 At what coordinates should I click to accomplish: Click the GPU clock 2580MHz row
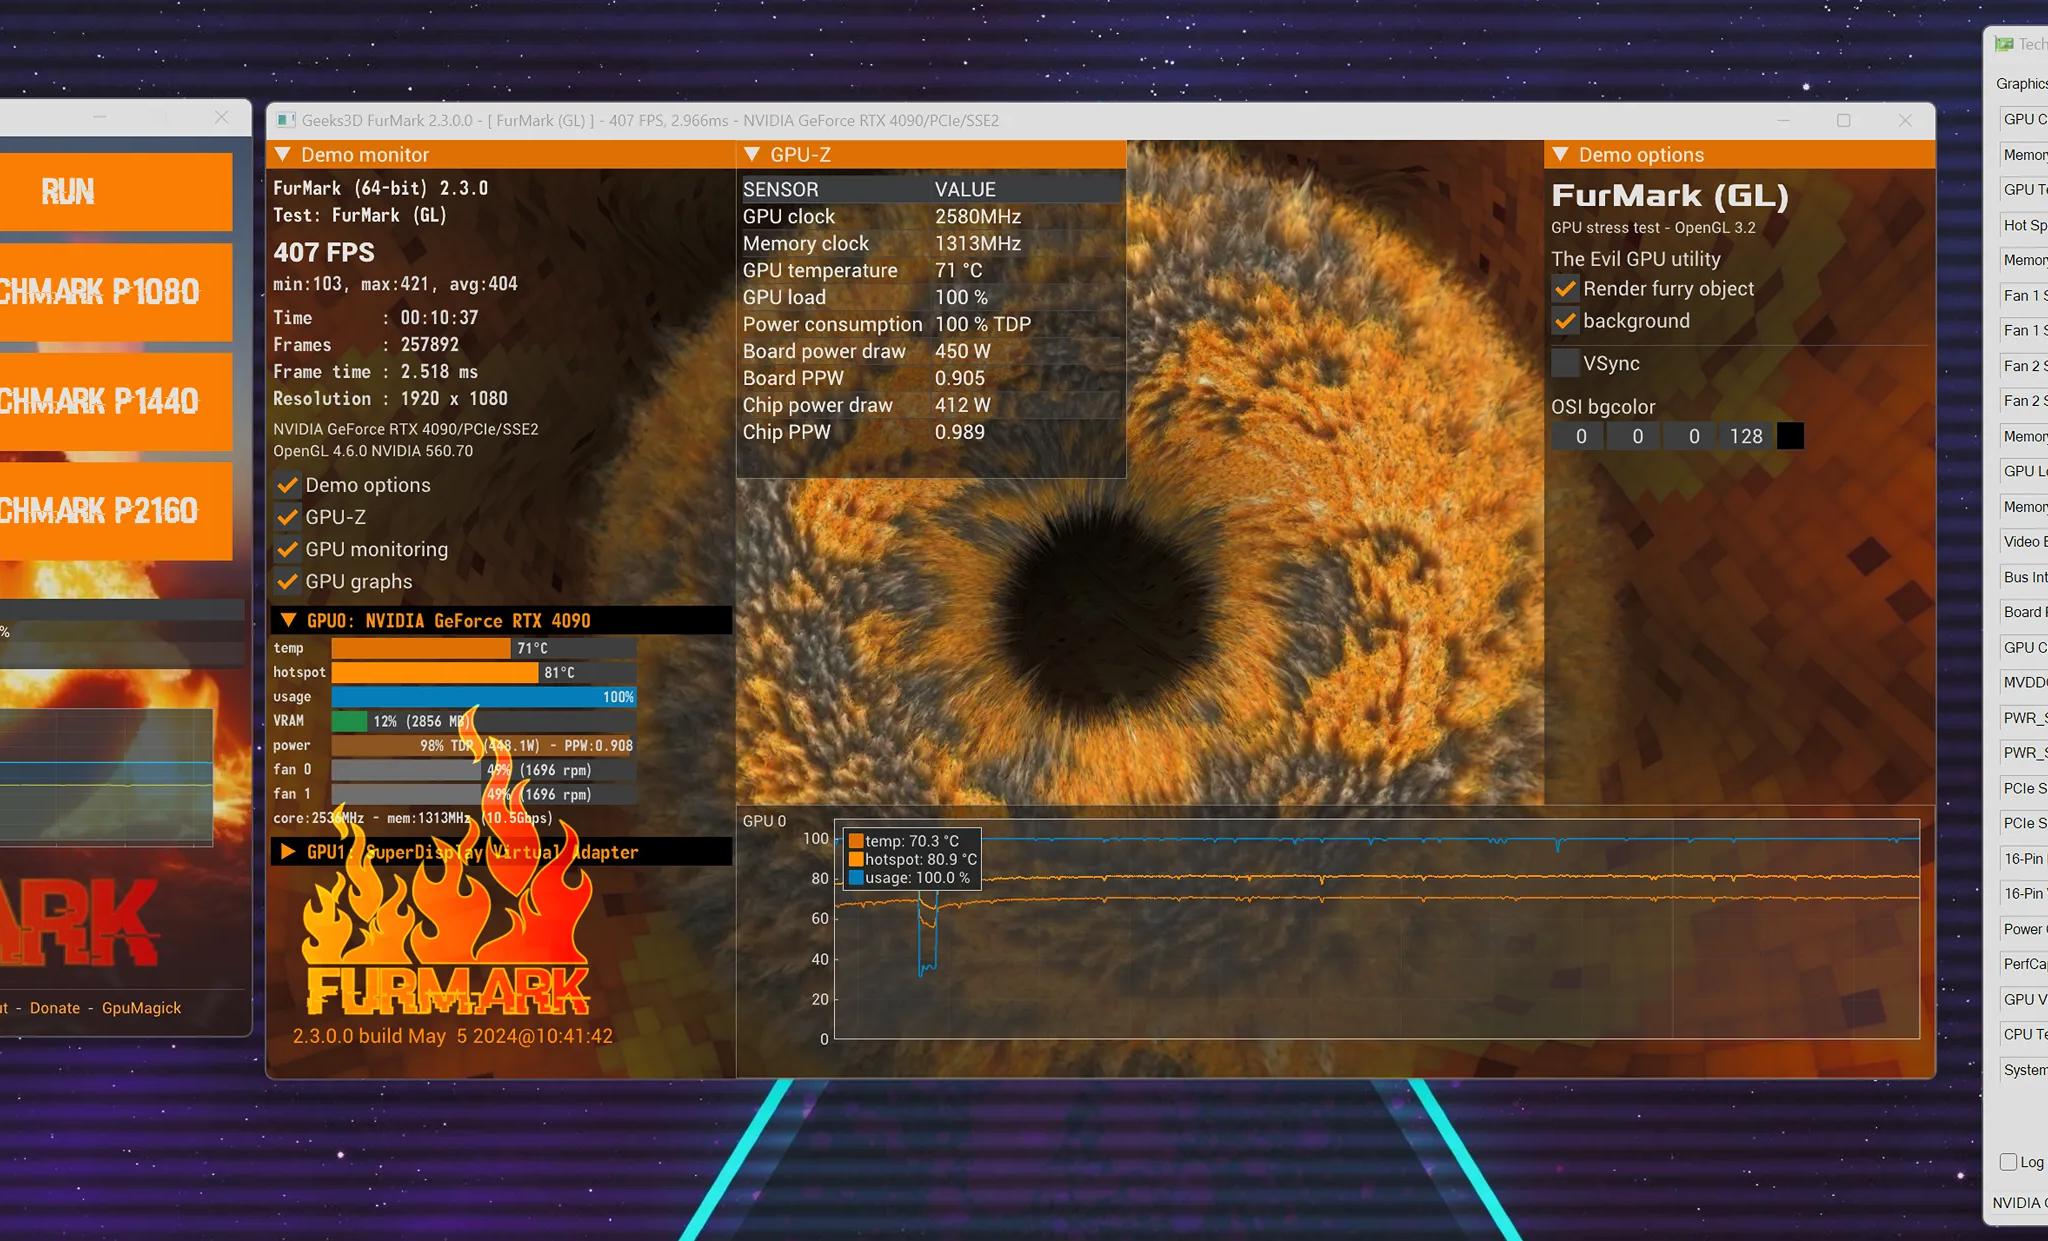(931, 217)
